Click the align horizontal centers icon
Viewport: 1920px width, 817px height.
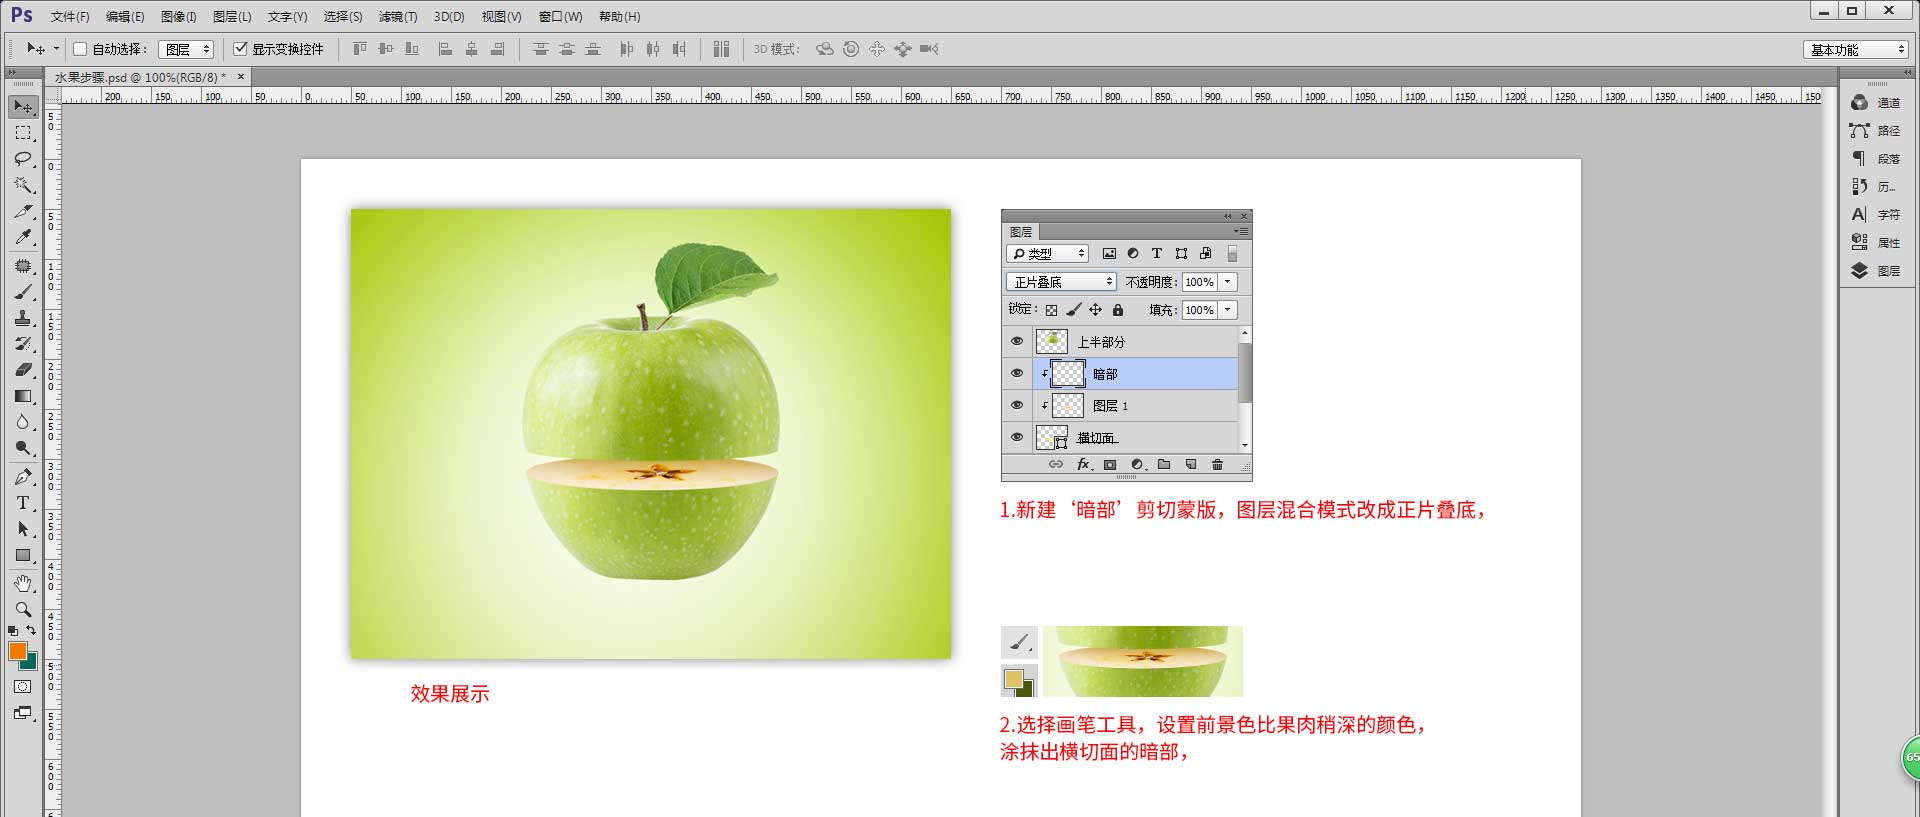point(472,49)
